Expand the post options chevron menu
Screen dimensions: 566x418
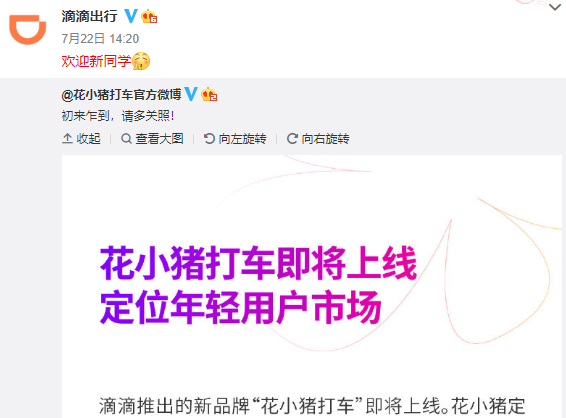[554, 7]
